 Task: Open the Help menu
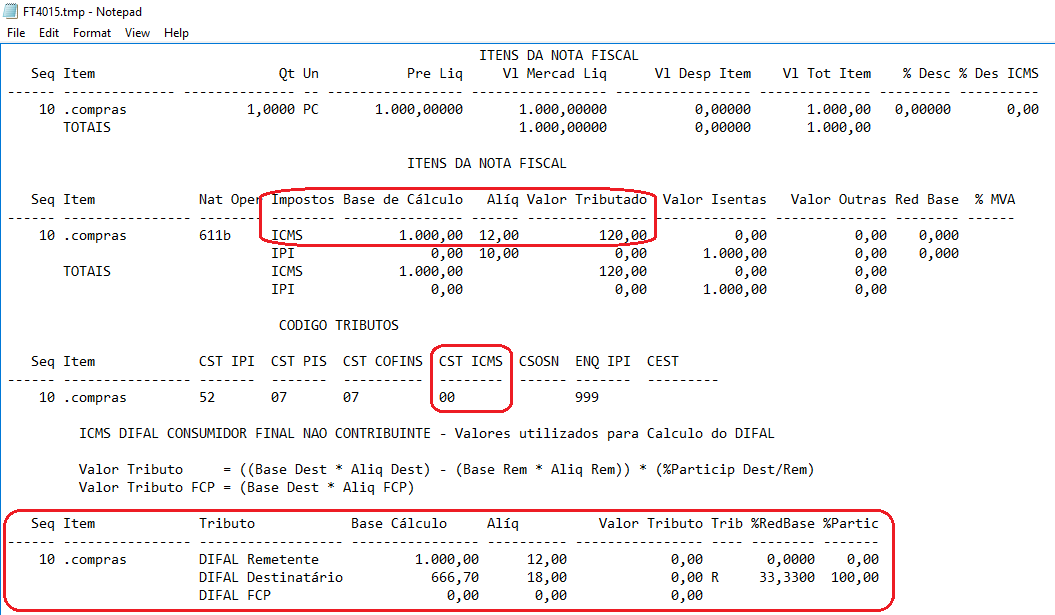tap(176, 33)
